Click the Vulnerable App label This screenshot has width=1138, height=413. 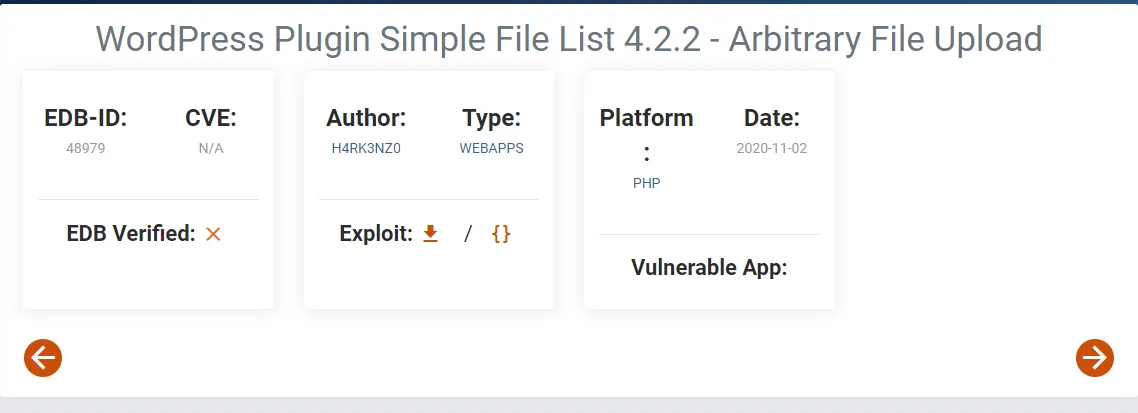[x=709, y=268]
